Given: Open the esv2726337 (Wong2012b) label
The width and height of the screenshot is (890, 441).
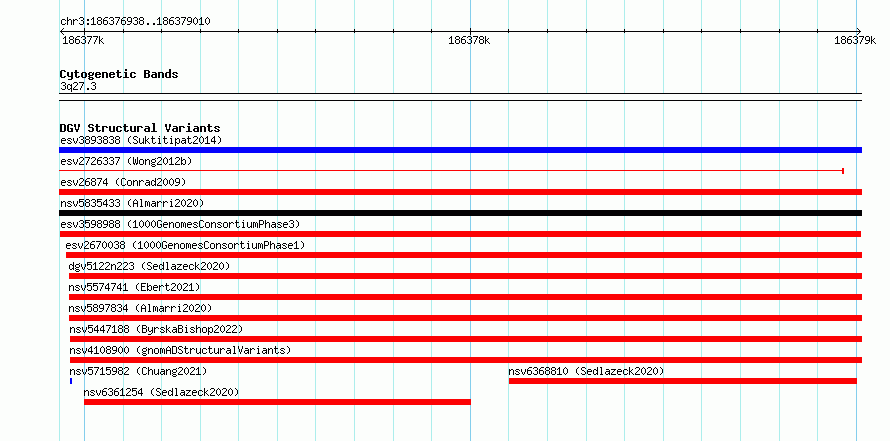Looking at the screenshot, I should 126,161.
